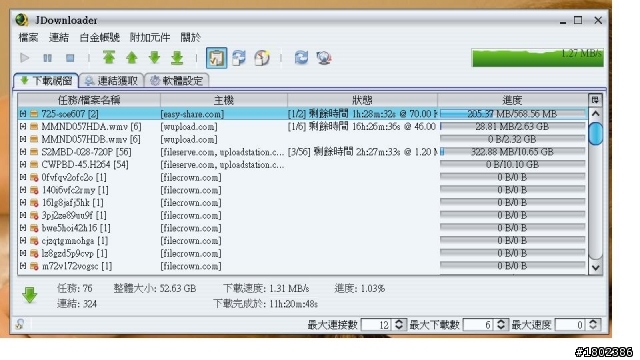The image size is (640, 360).
Task: Click the column settings icon at table corner
Action: click(x=595, y=100)
